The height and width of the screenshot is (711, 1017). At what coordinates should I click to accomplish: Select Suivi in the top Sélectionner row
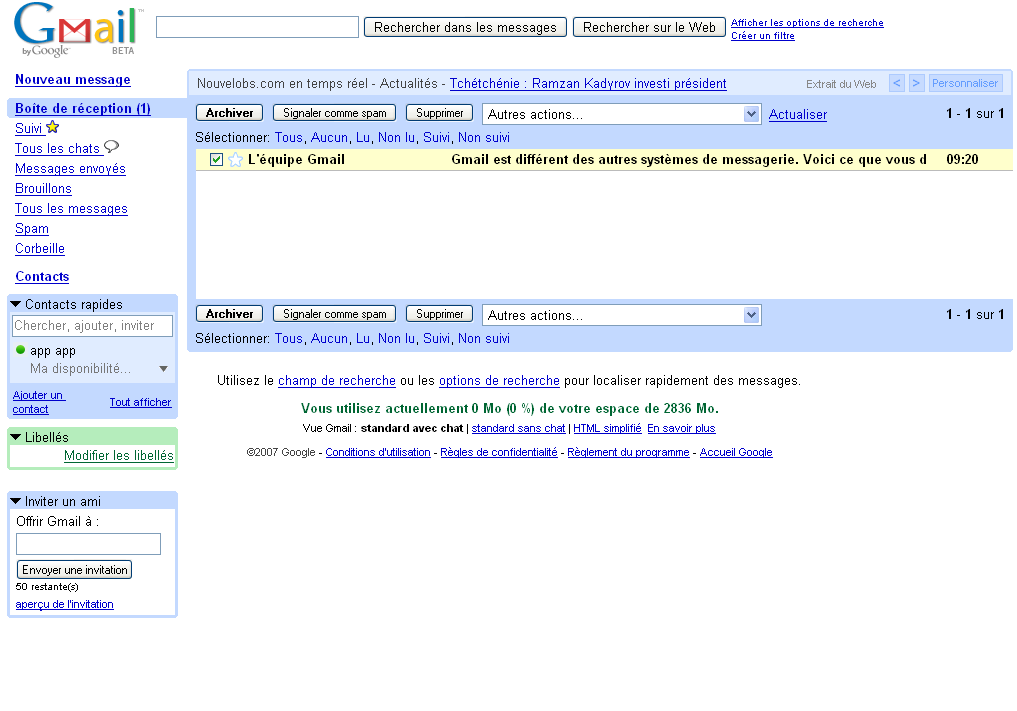[x=436, y=138]
